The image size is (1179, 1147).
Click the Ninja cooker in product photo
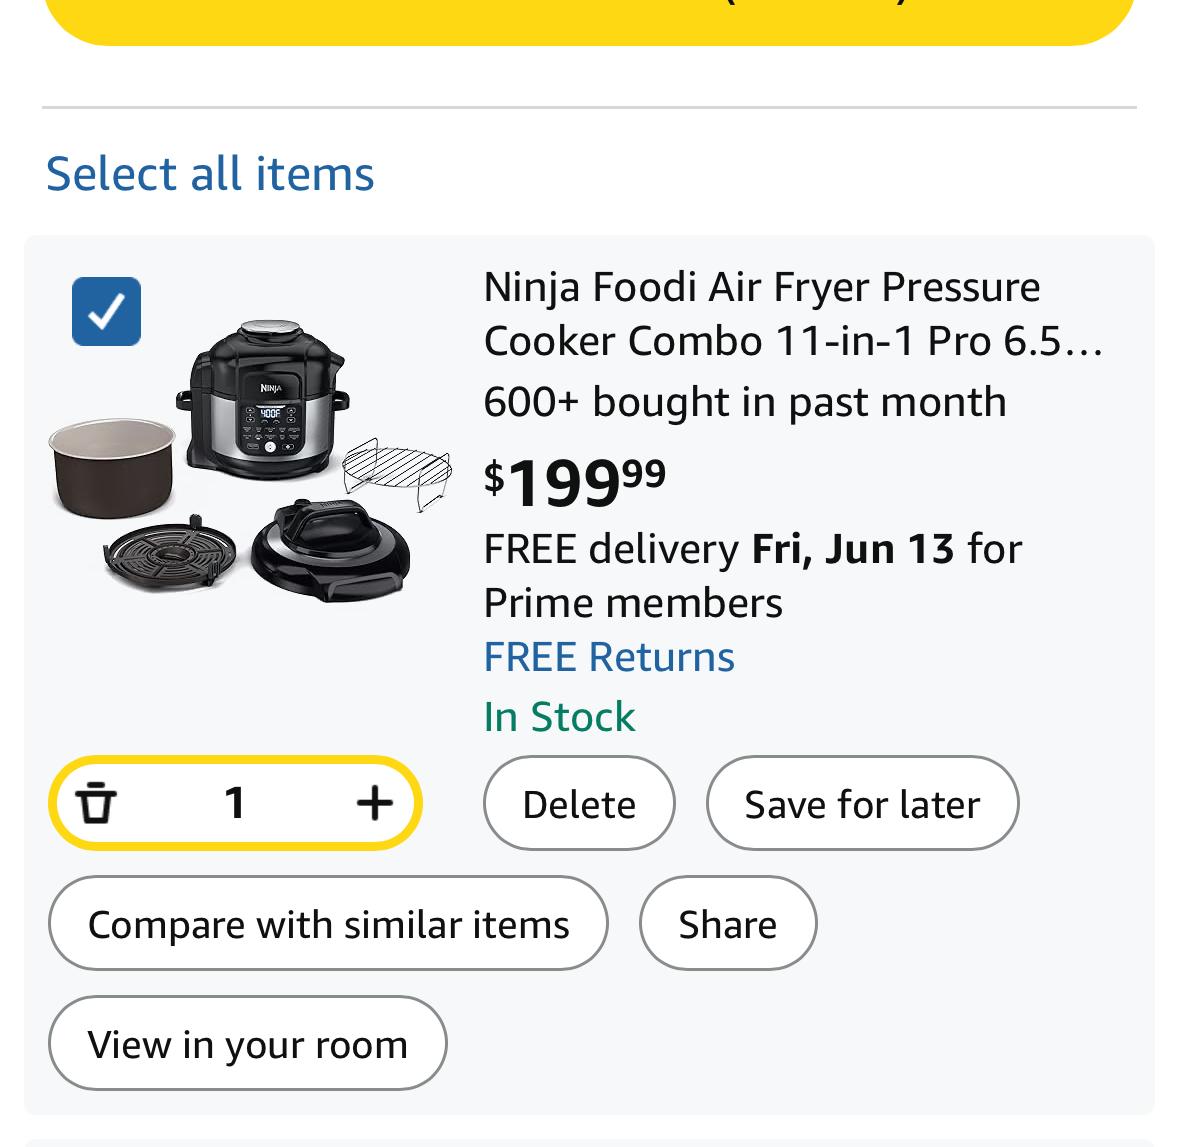tap(262, 400)
